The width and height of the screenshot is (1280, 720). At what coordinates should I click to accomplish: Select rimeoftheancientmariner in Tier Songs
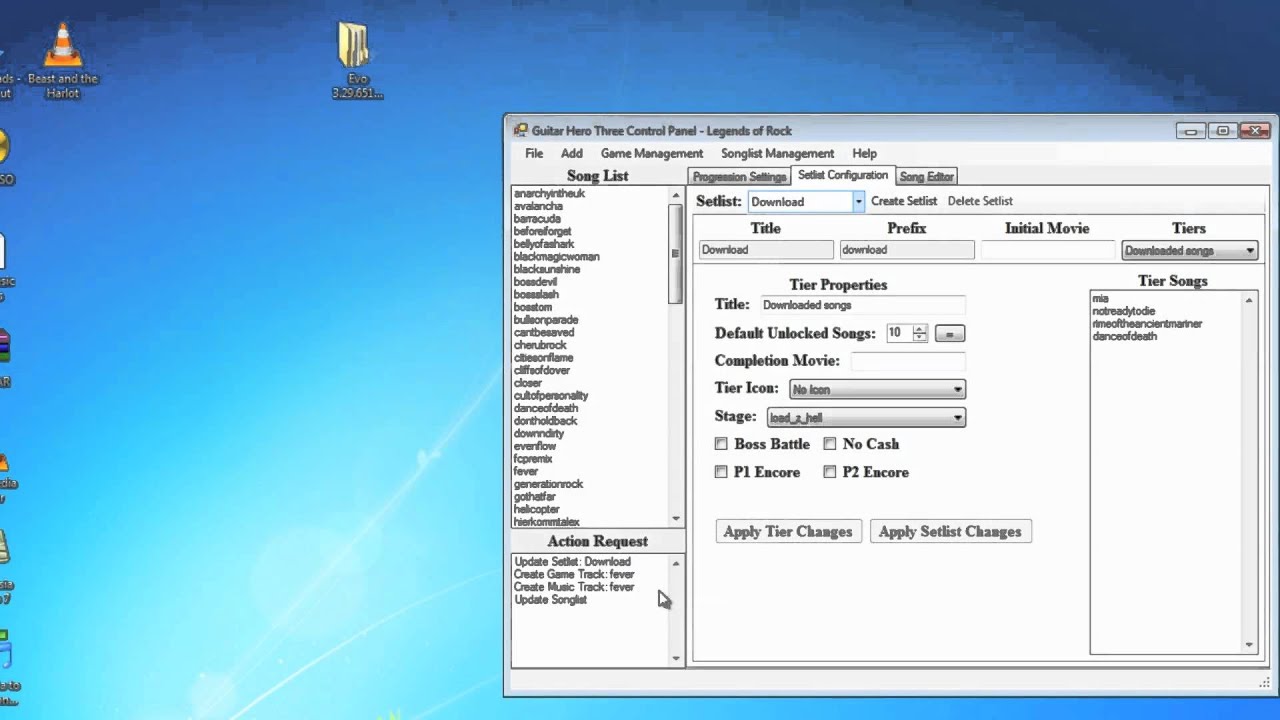point(1147,324)
